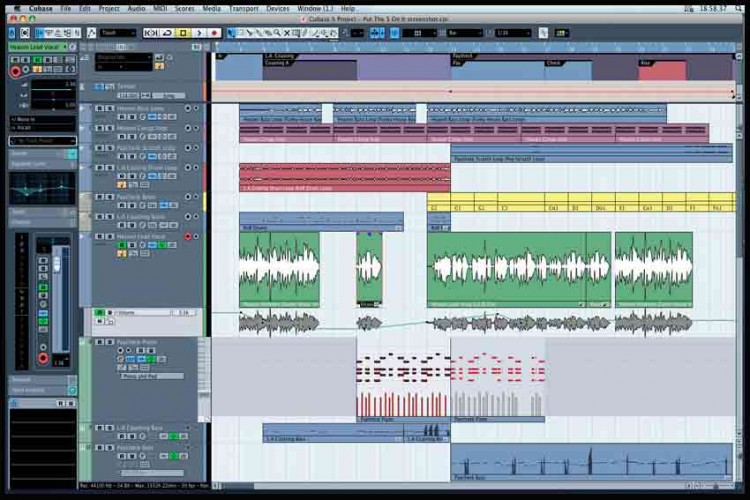750x500 pixels.
Task: Select the Mute X tool
Action: pos(287,33)
